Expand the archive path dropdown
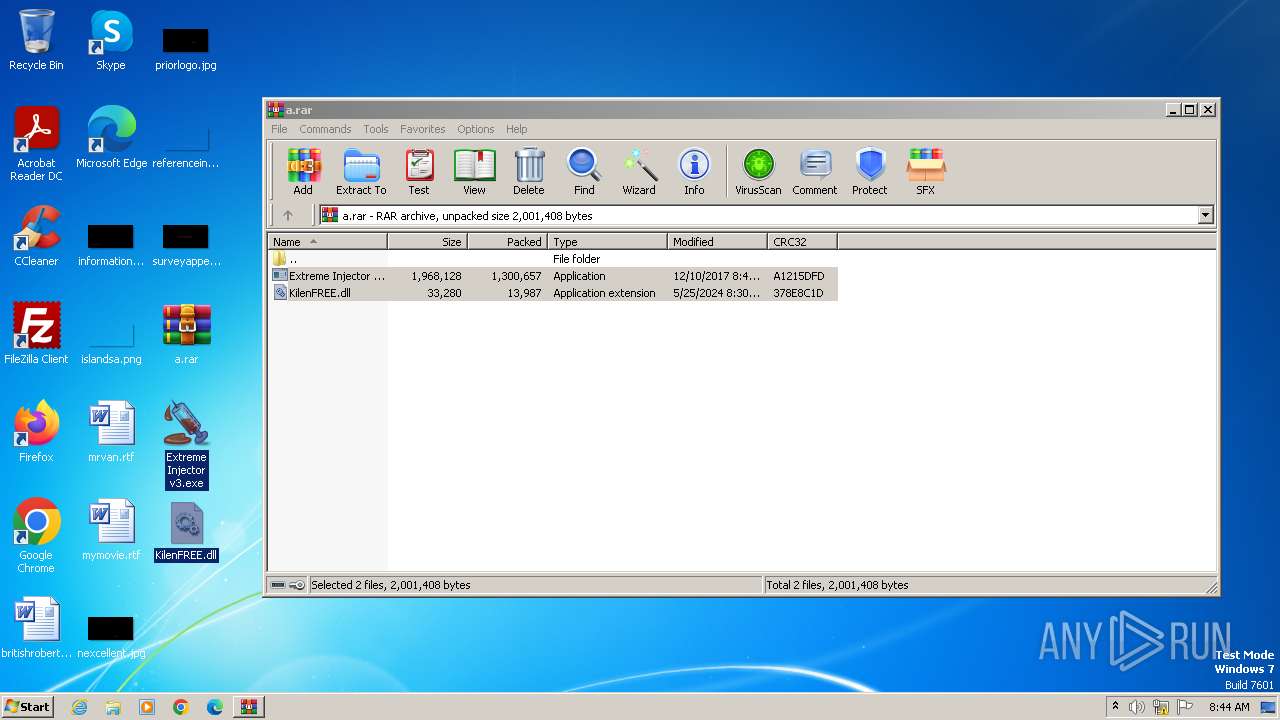 1205,215
